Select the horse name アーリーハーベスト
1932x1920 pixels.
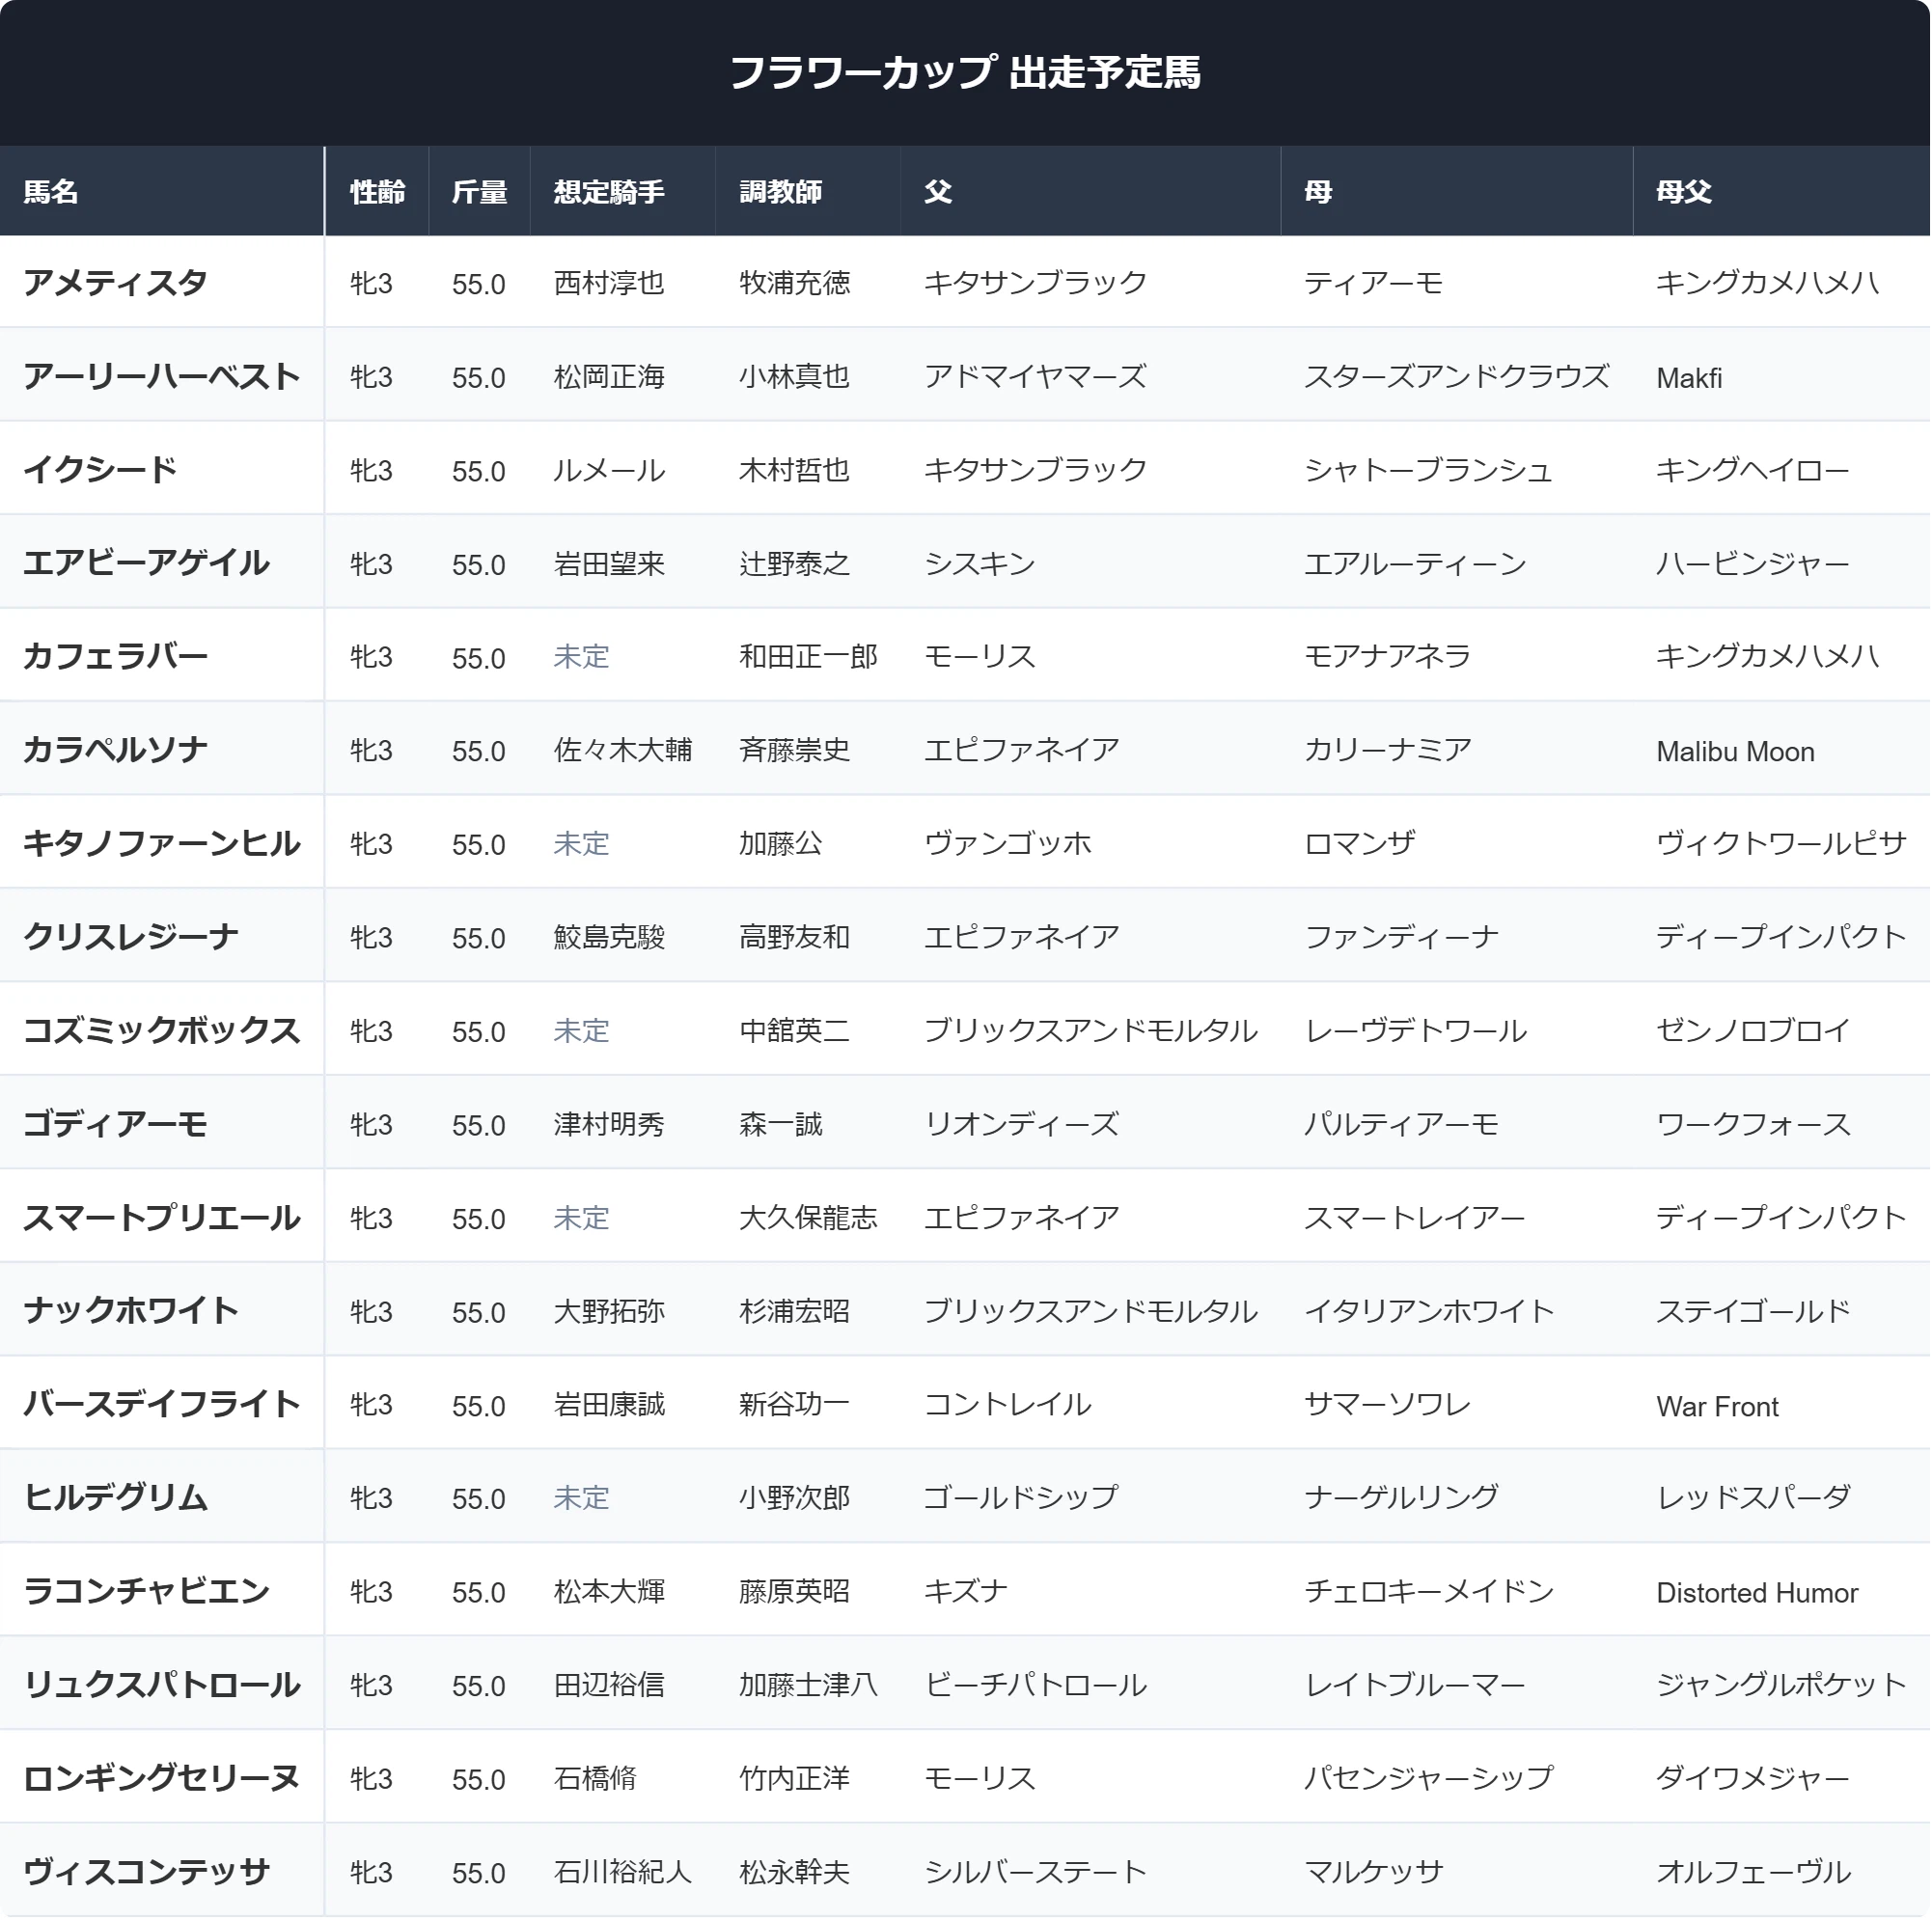(162, 377)
